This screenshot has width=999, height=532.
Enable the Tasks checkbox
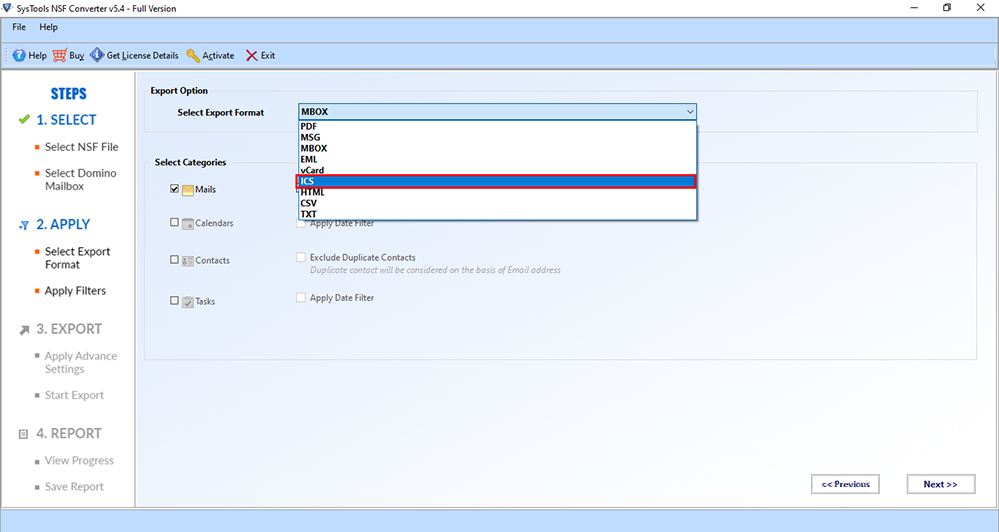pos(175,300)
